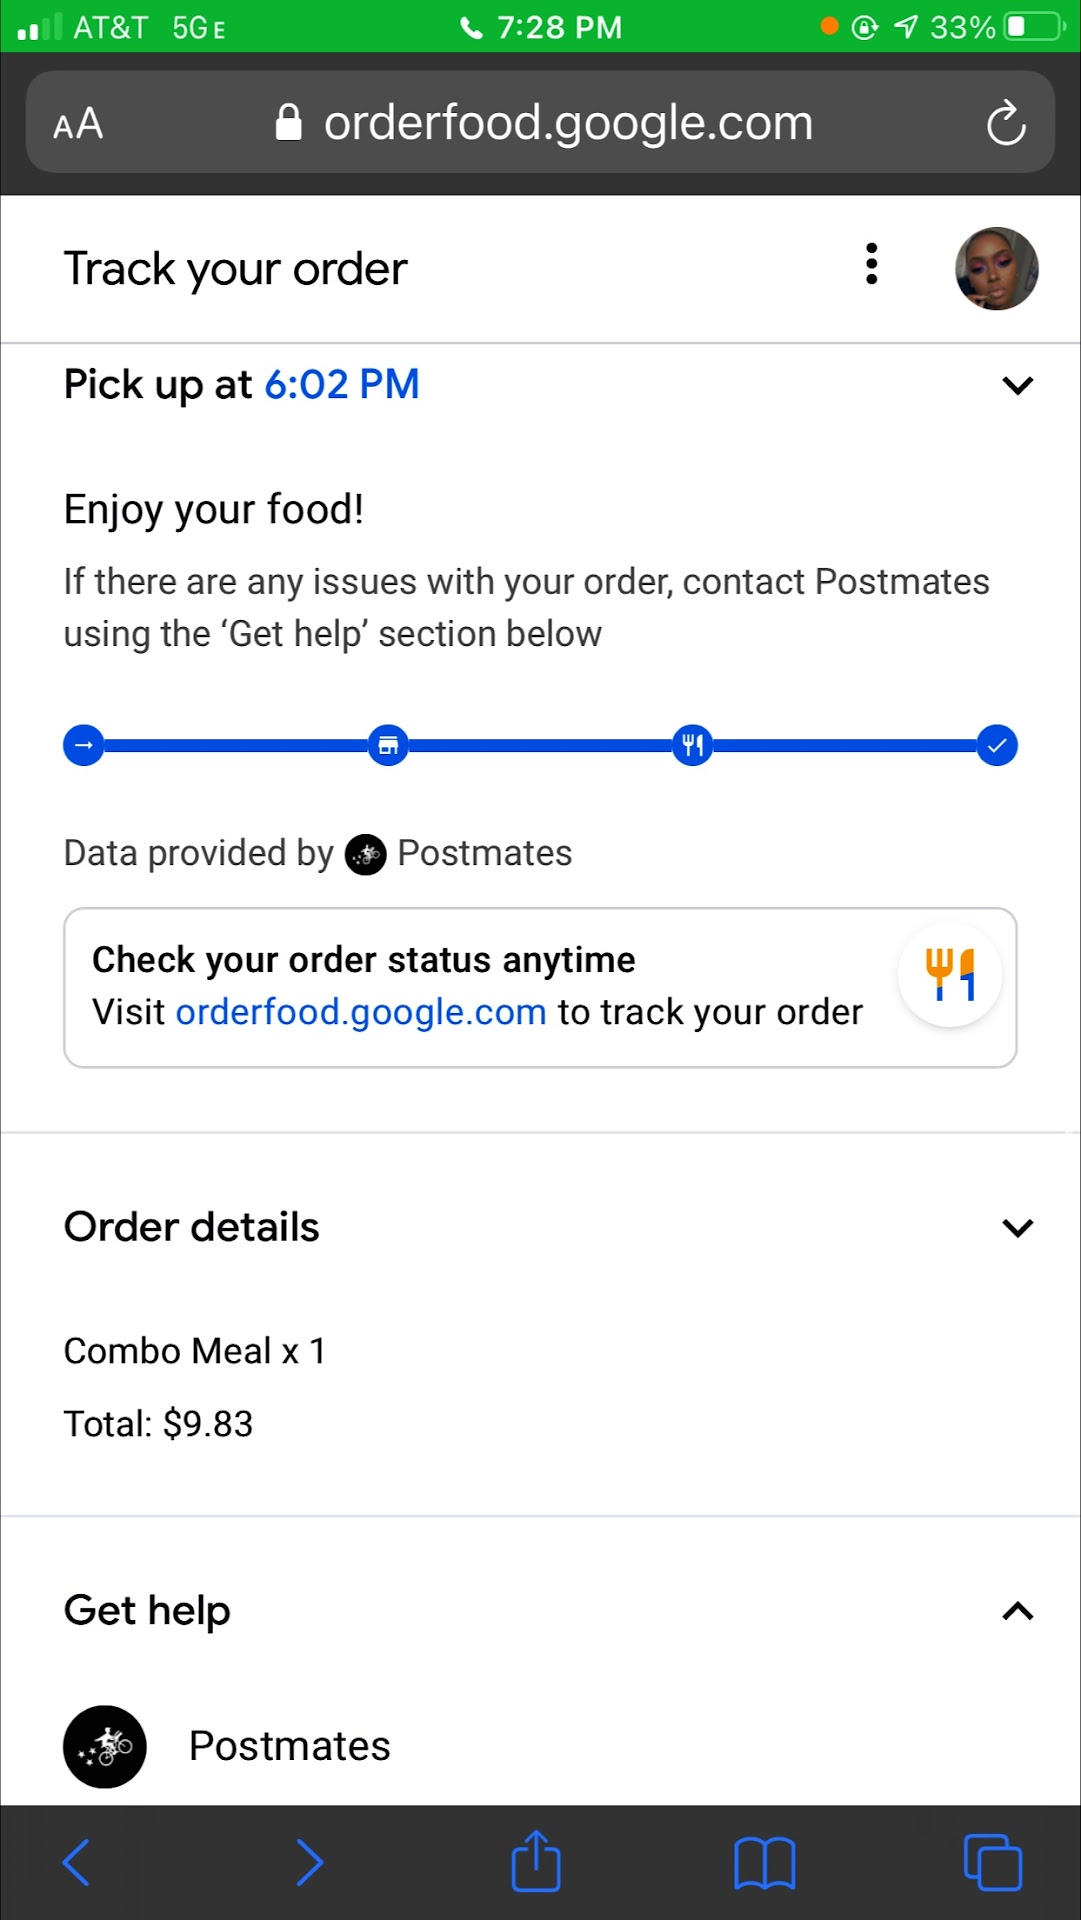Open Safari text size AA menu
The width and height of the screenshot is (1081, 1920).
click(x=78, y=125)
